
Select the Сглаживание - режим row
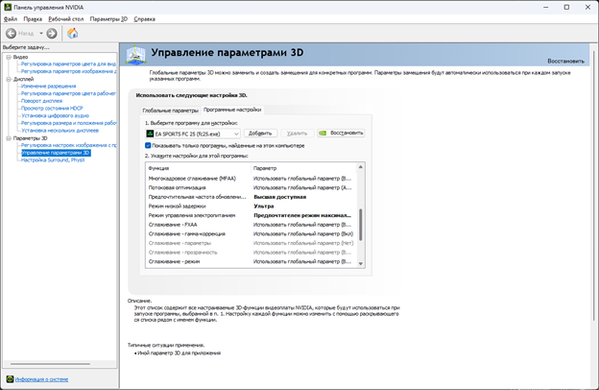click(x=251, y=262)
